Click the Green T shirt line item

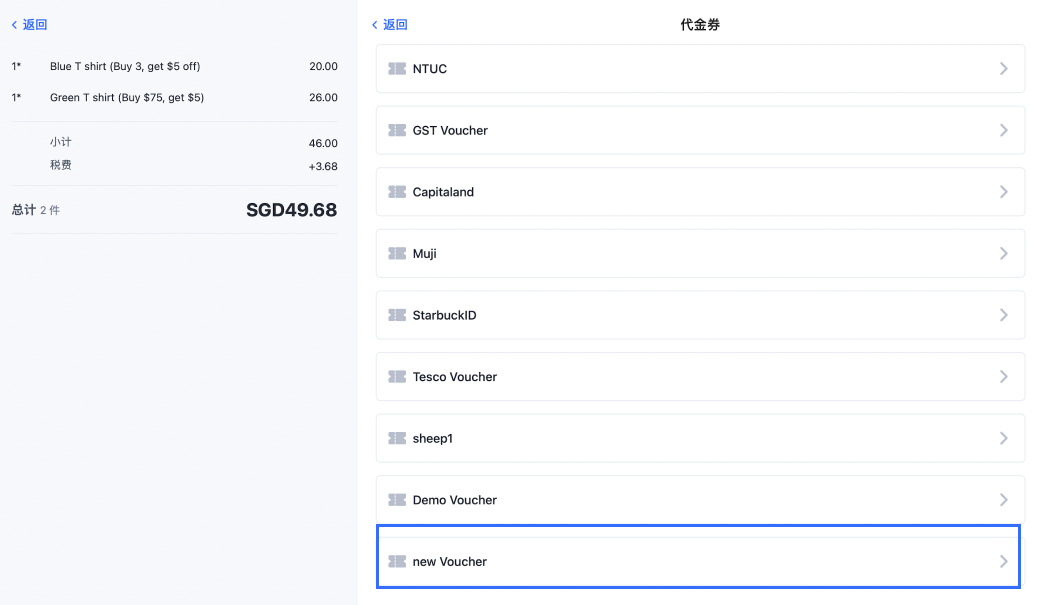(x=127, y=97)
